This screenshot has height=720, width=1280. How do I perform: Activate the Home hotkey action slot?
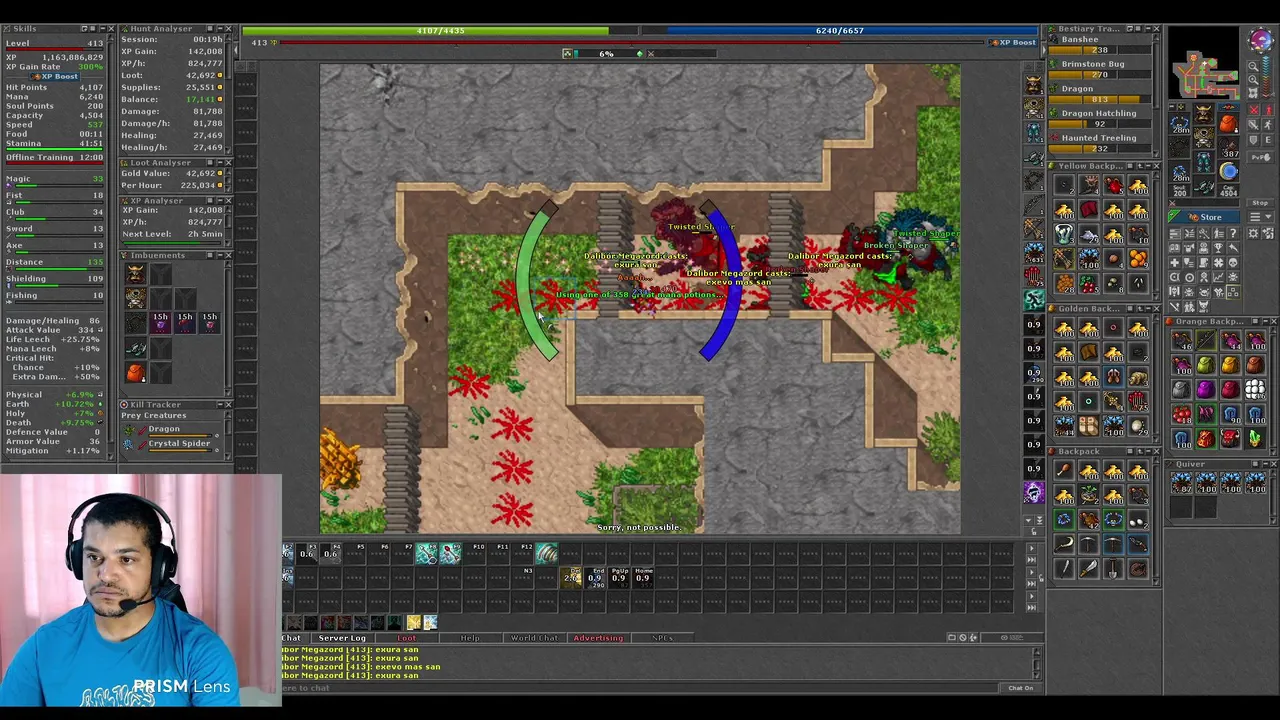click(643, 578)
